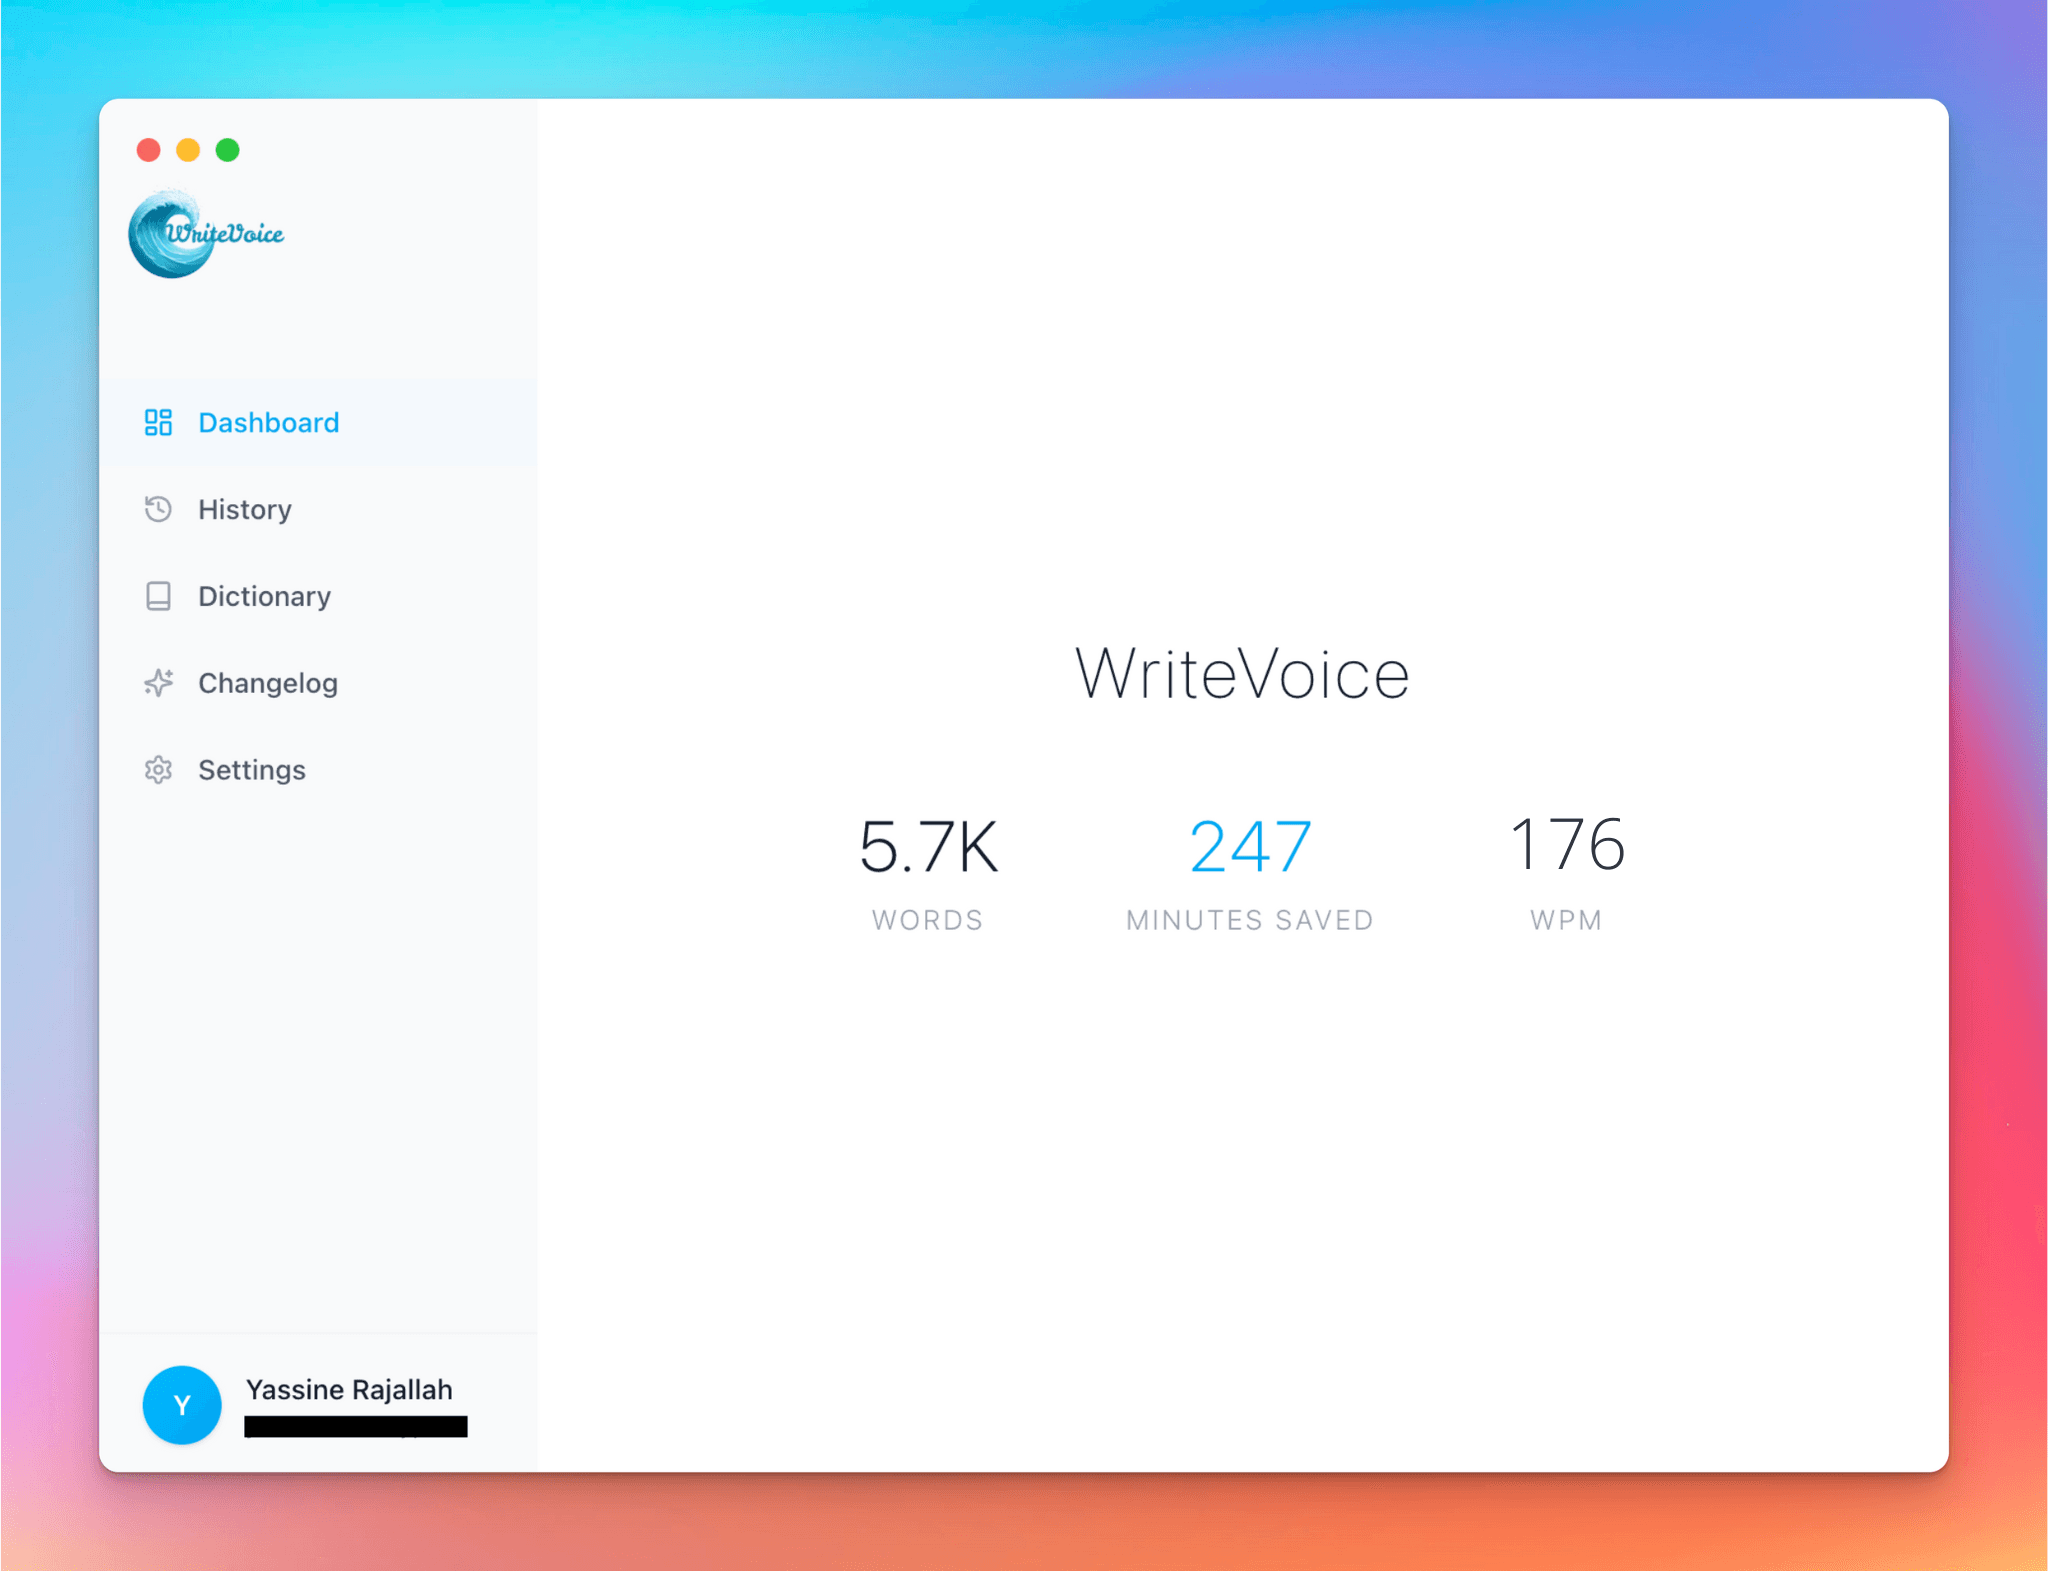Click the WriteVoice heading text

(1242, 674)
